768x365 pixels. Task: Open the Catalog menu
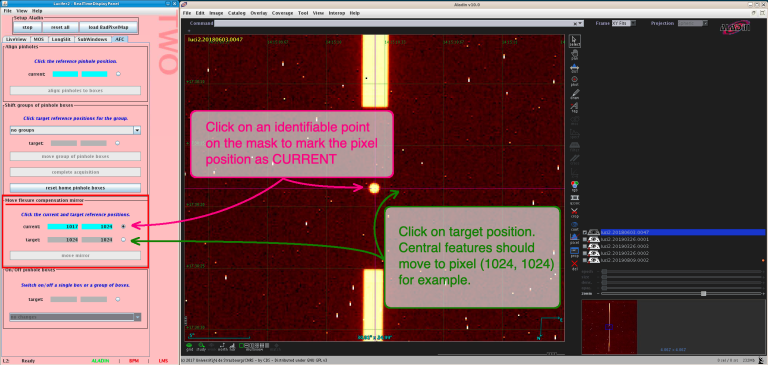tap(237, 13)
